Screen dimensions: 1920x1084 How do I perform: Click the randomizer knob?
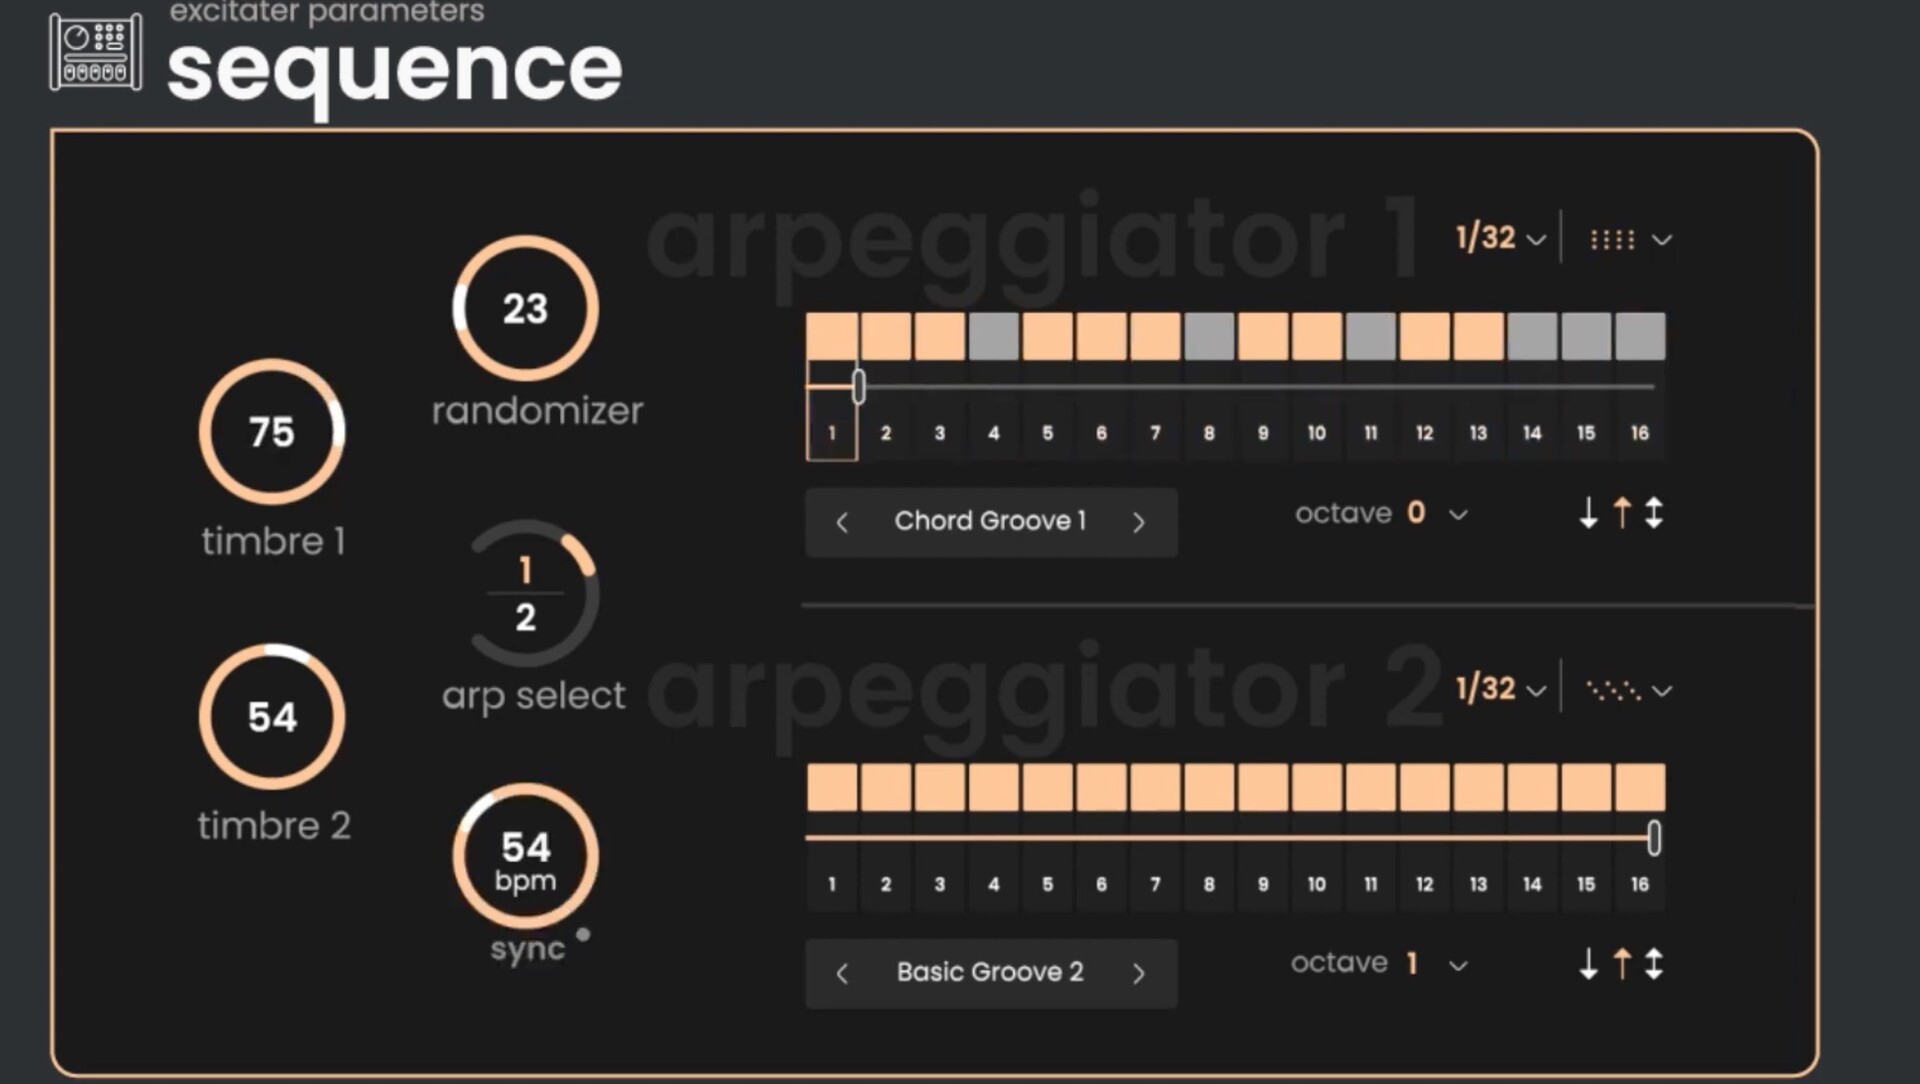(525, 308)
